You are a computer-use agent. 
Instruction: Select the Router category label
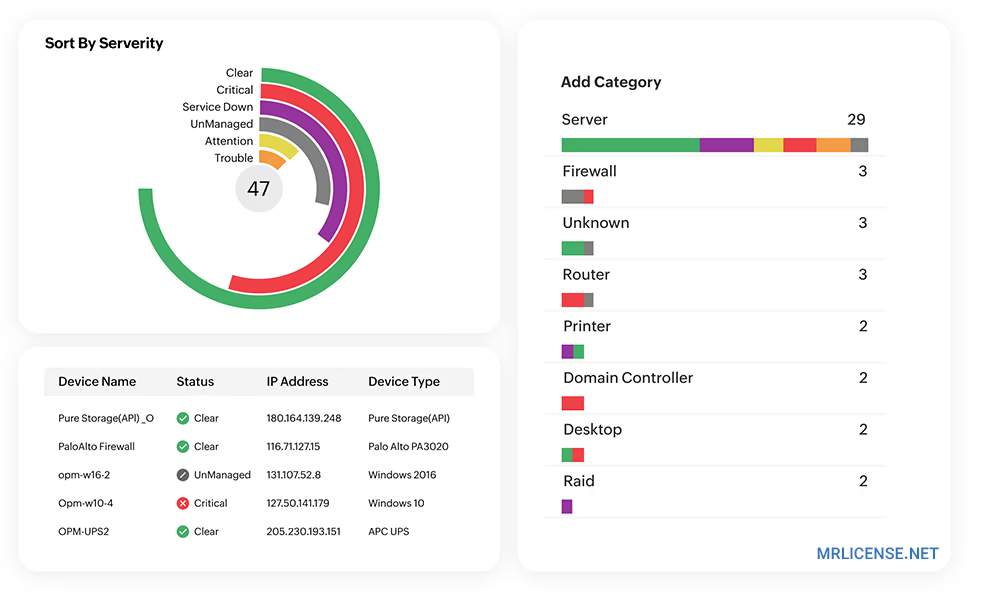pyautogui.click(x=586, y=274)
